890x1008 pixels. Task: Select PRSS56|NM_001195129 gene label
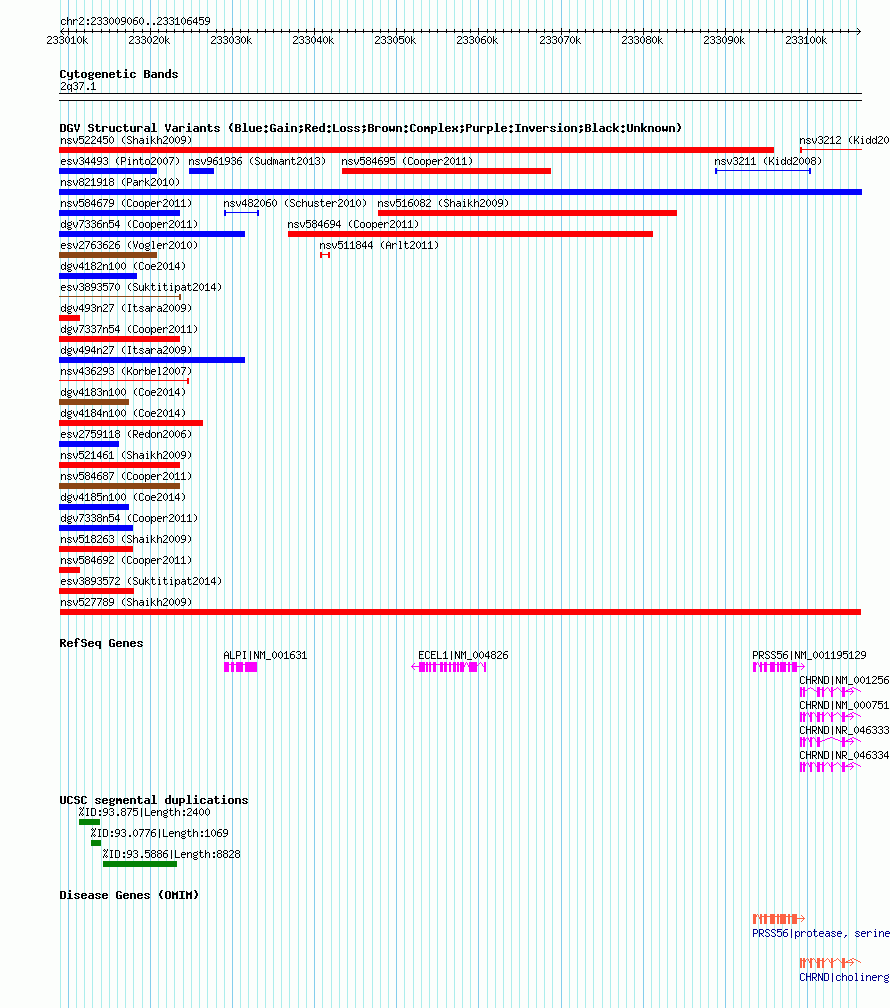(809, 656)
